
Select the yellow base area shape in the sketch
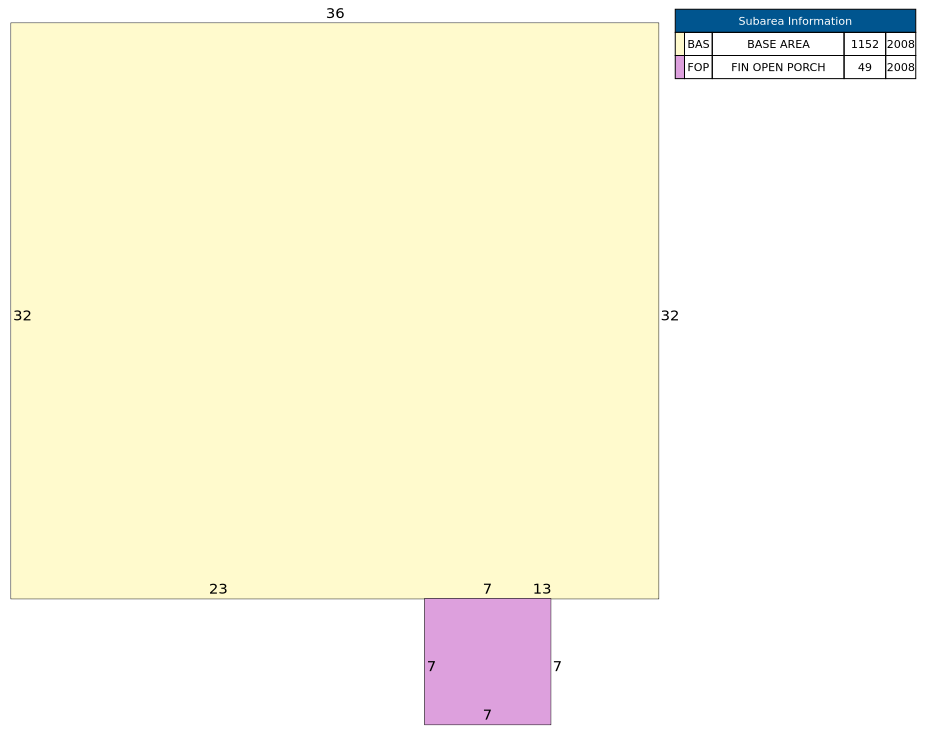[334, 311]
